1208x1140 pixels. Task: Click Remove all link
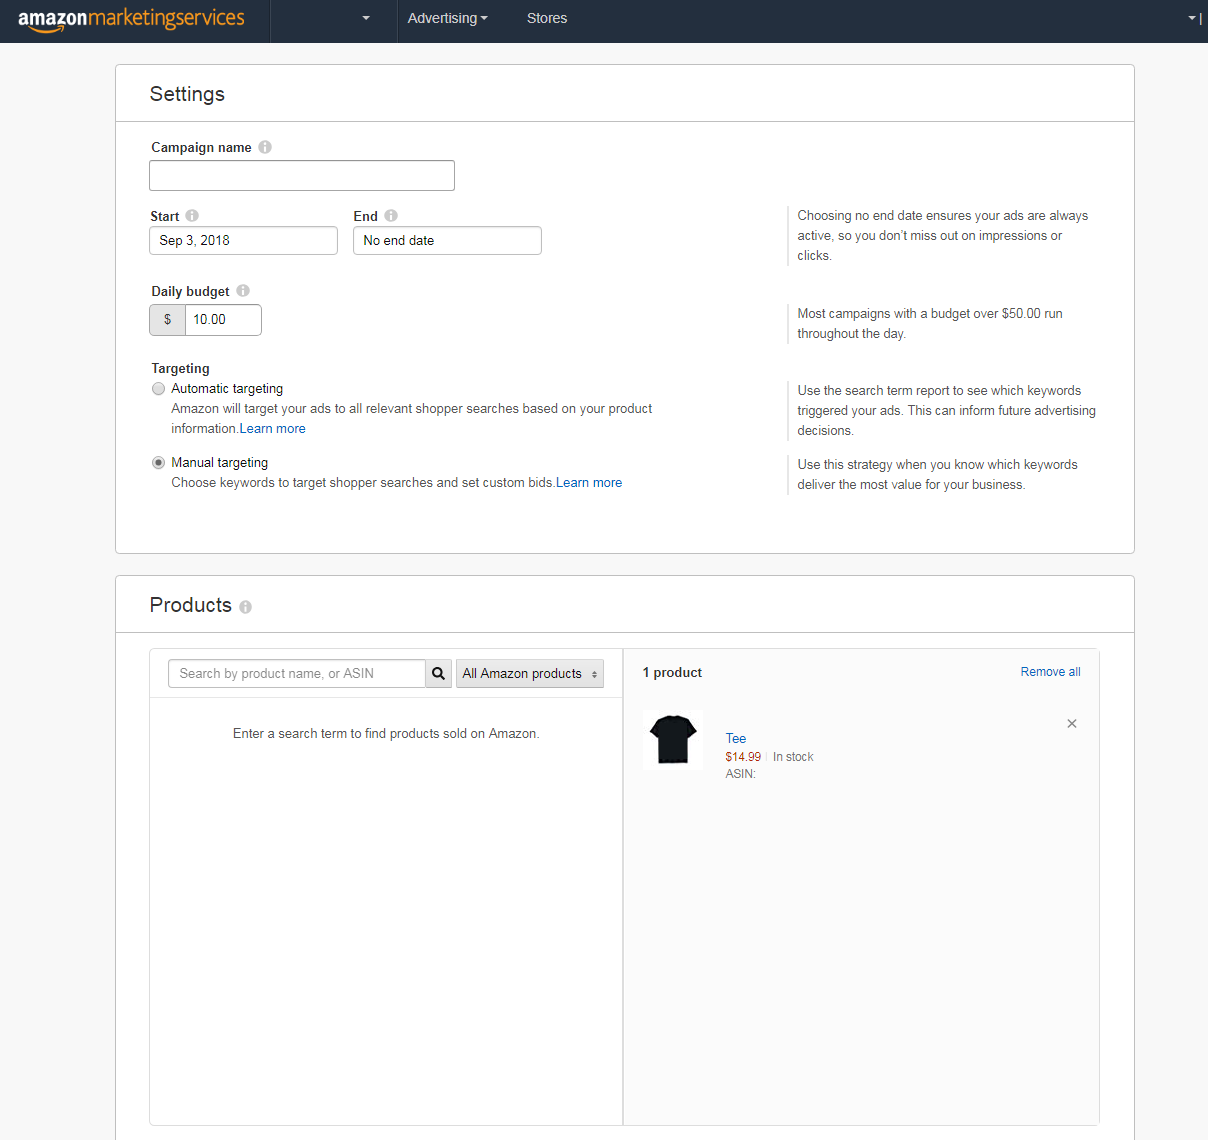1050,672
